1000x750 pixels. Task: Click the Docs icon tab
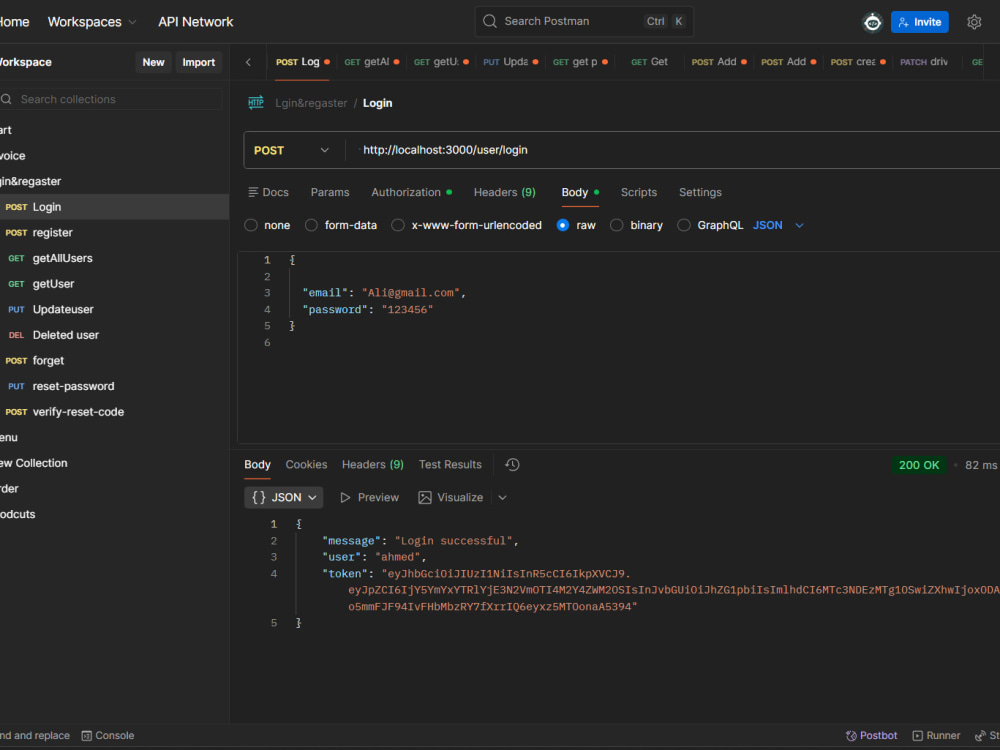coord(268,192)
